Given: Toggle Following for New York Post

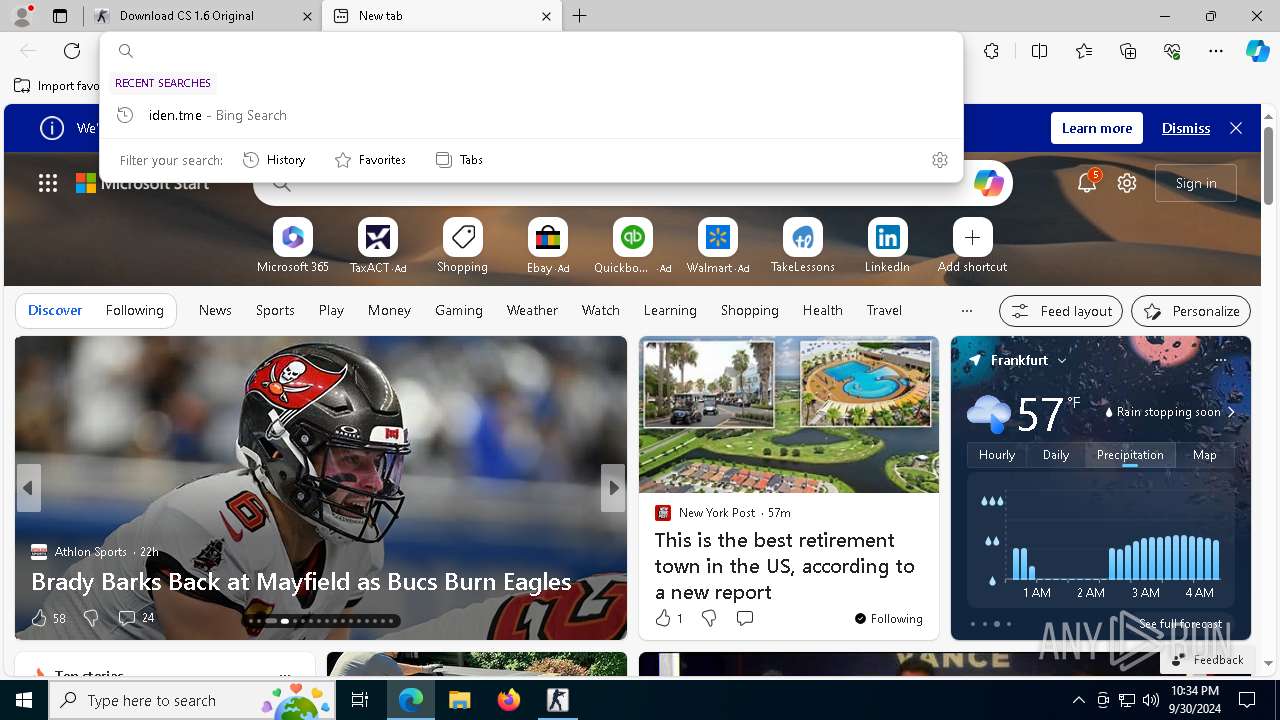Looking at the screenshot, I should tap(889, 619).
